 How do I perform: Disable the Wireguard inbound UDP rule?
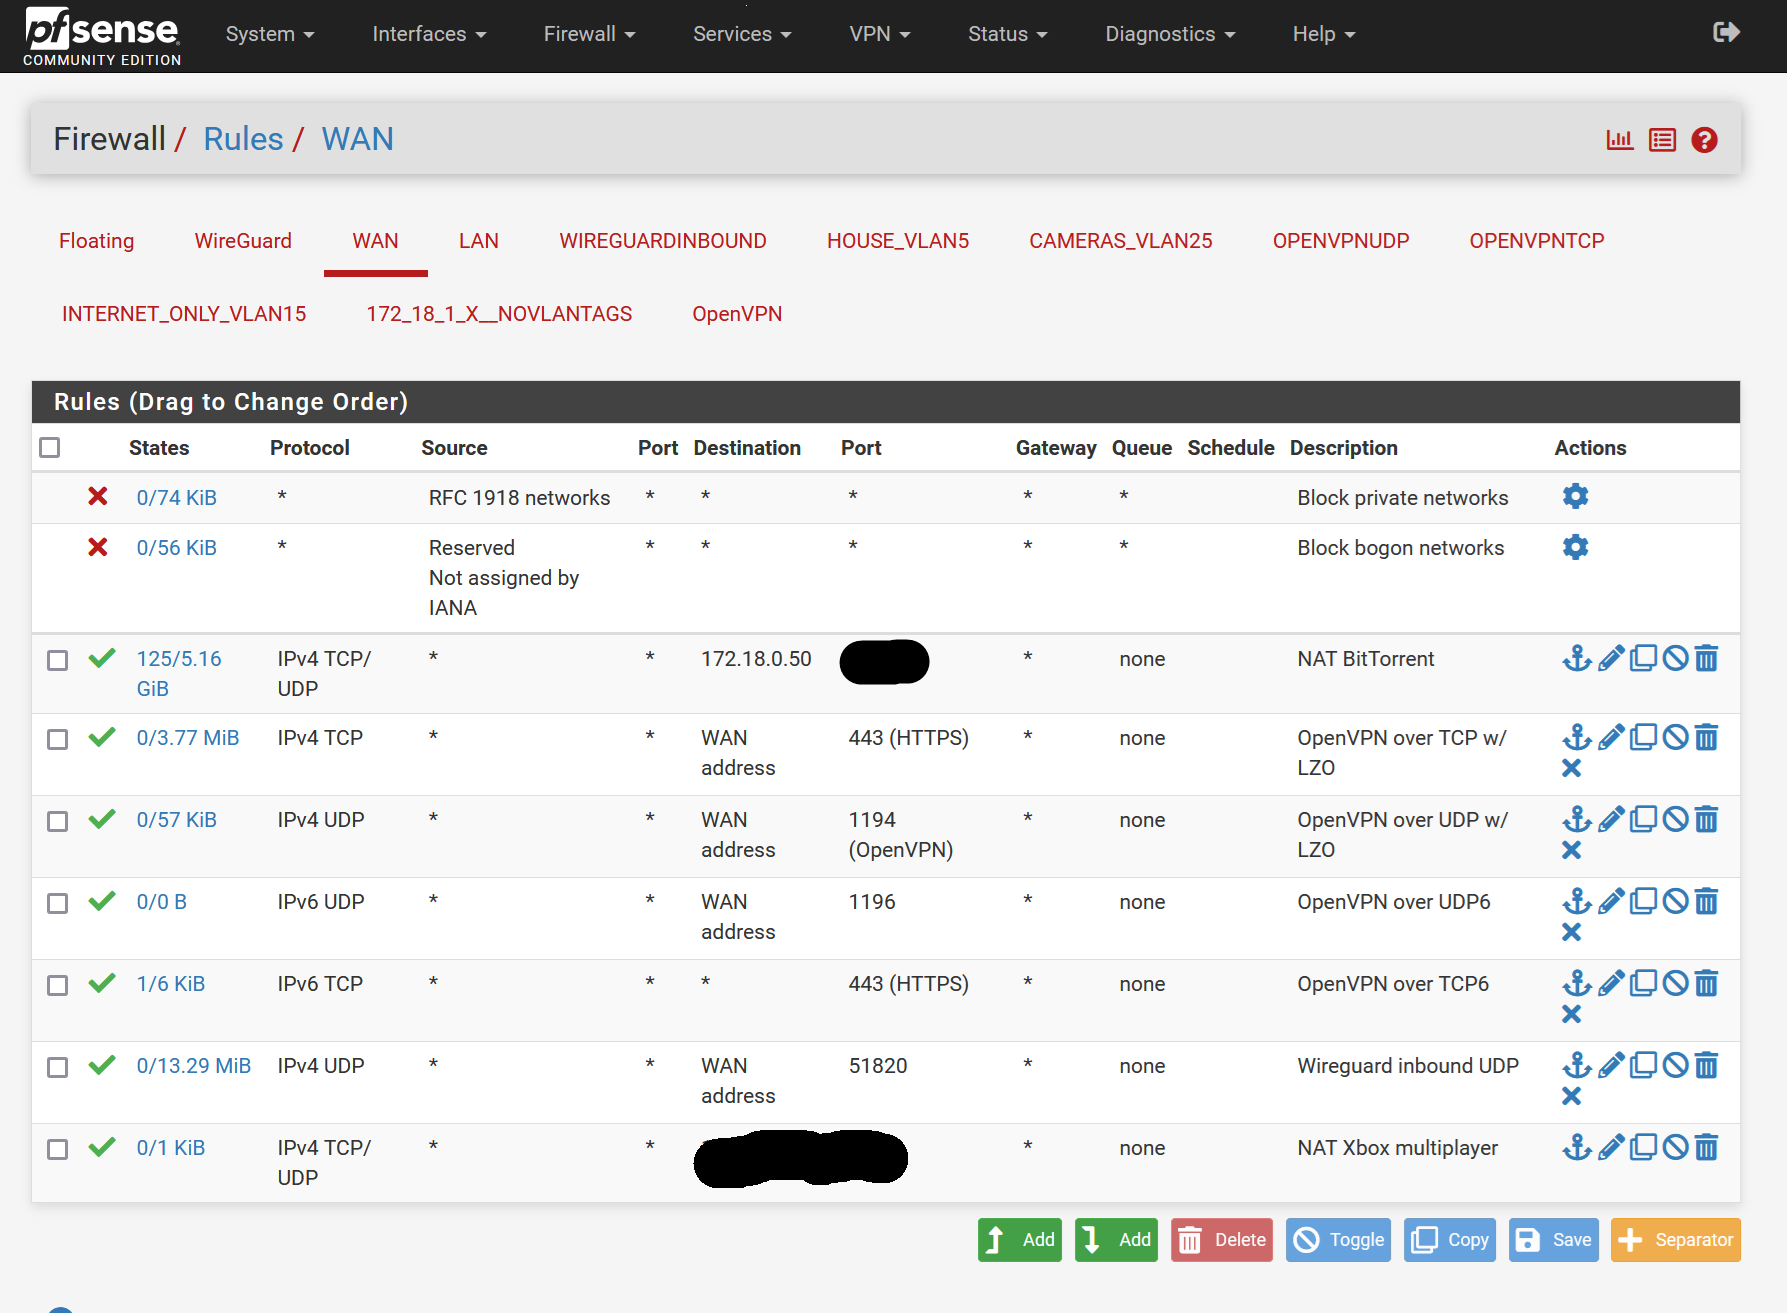[x=1675, y=1065]
